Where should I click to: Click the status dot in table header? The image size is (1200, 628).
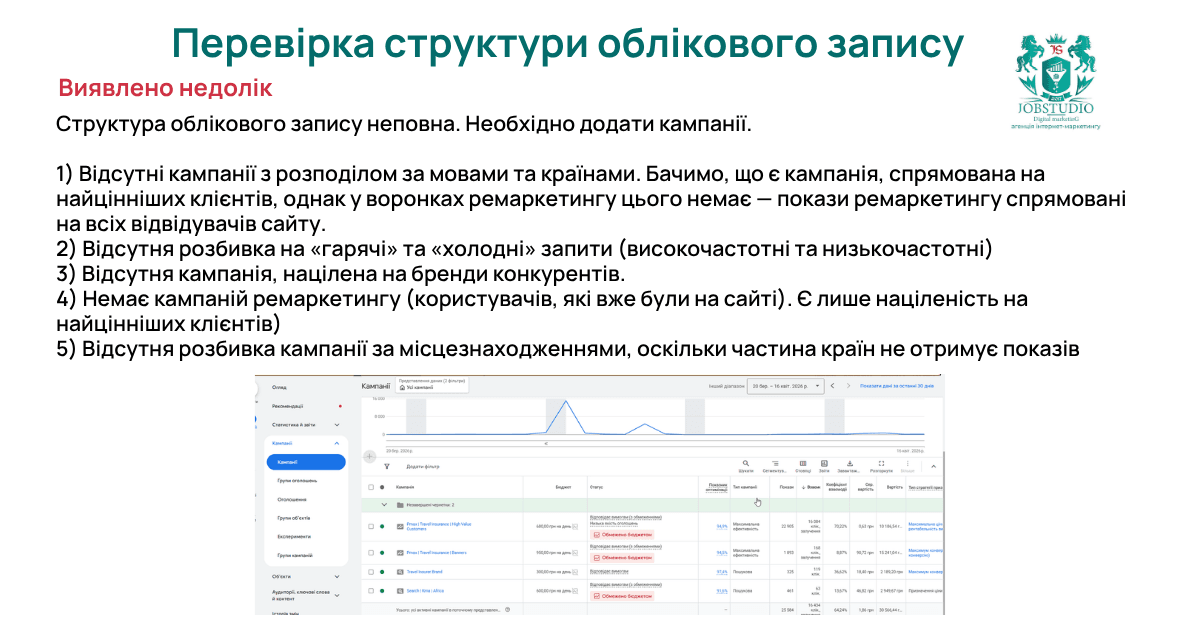(382, 487)
